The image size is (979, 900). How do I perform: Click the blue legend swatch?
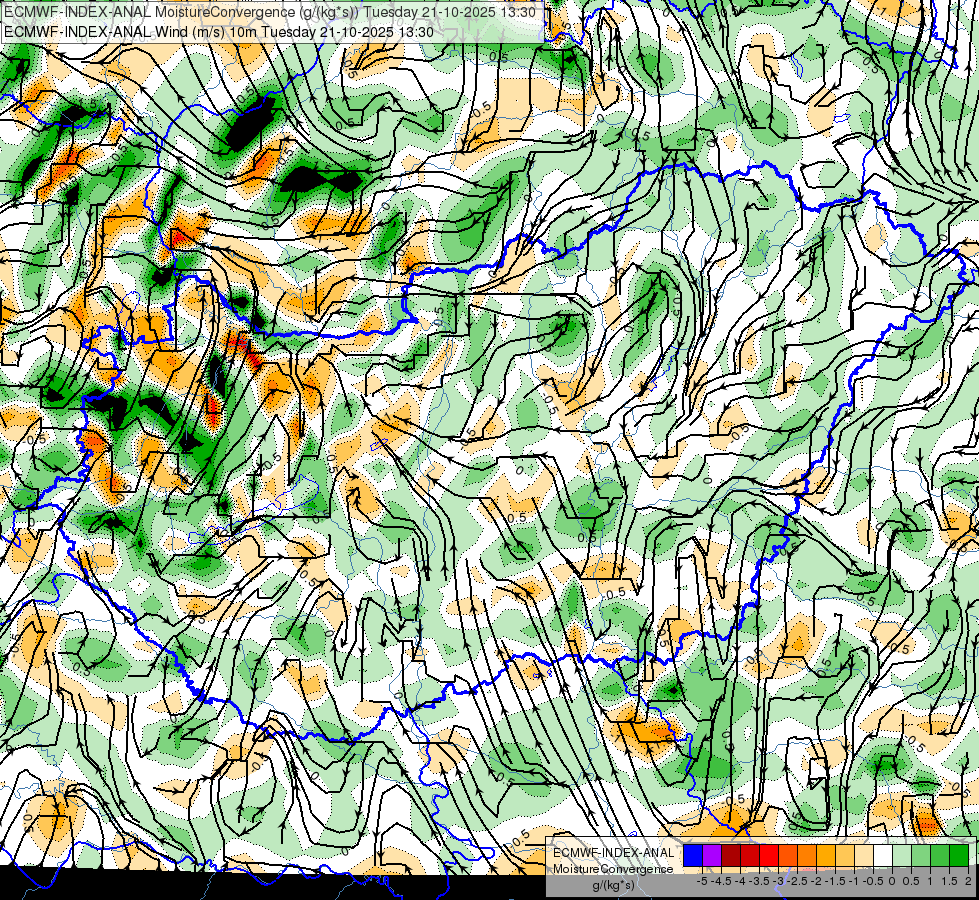tap(693, 856)
